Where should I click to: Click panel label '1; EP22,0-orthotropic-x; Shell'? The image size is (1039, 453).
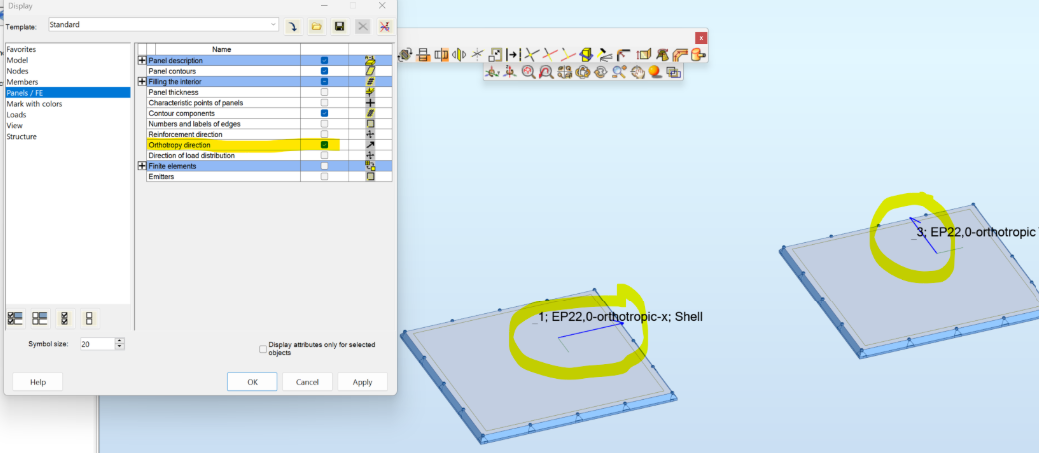click(x=620, y=317)
